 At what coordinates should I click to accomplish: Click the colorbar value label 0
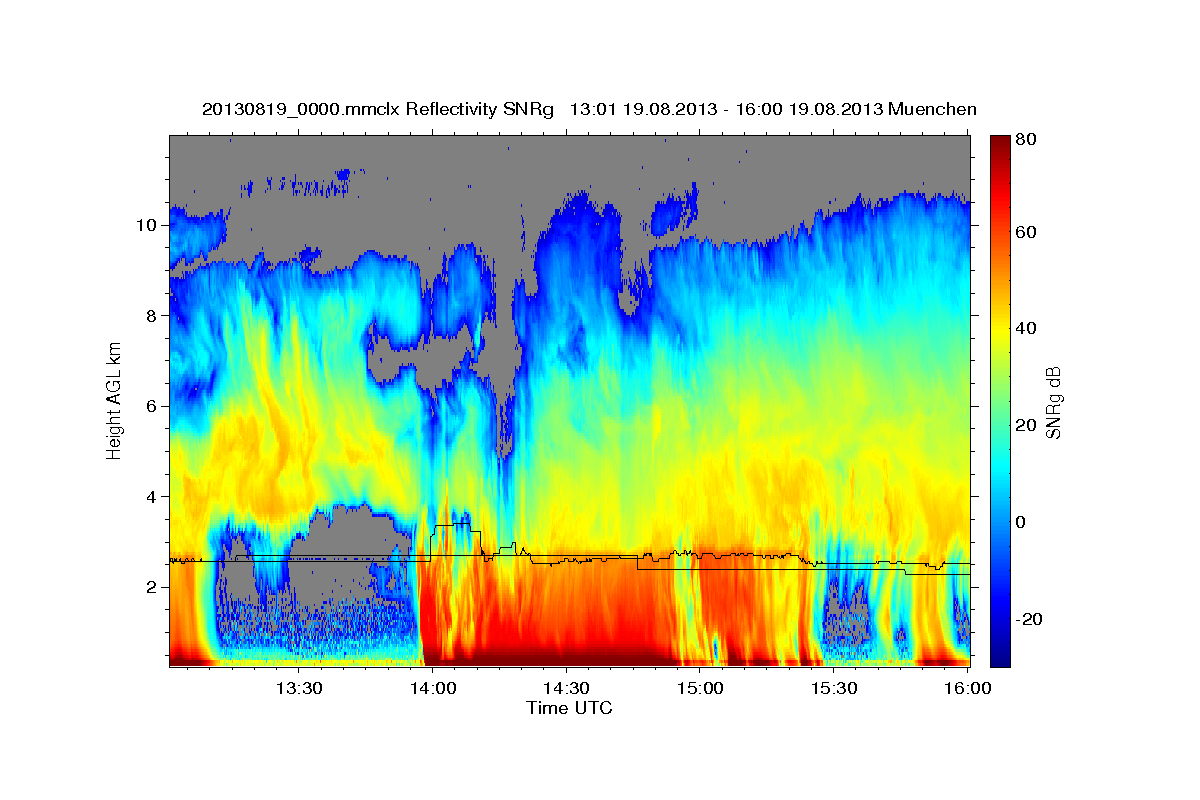(1022, 523)
